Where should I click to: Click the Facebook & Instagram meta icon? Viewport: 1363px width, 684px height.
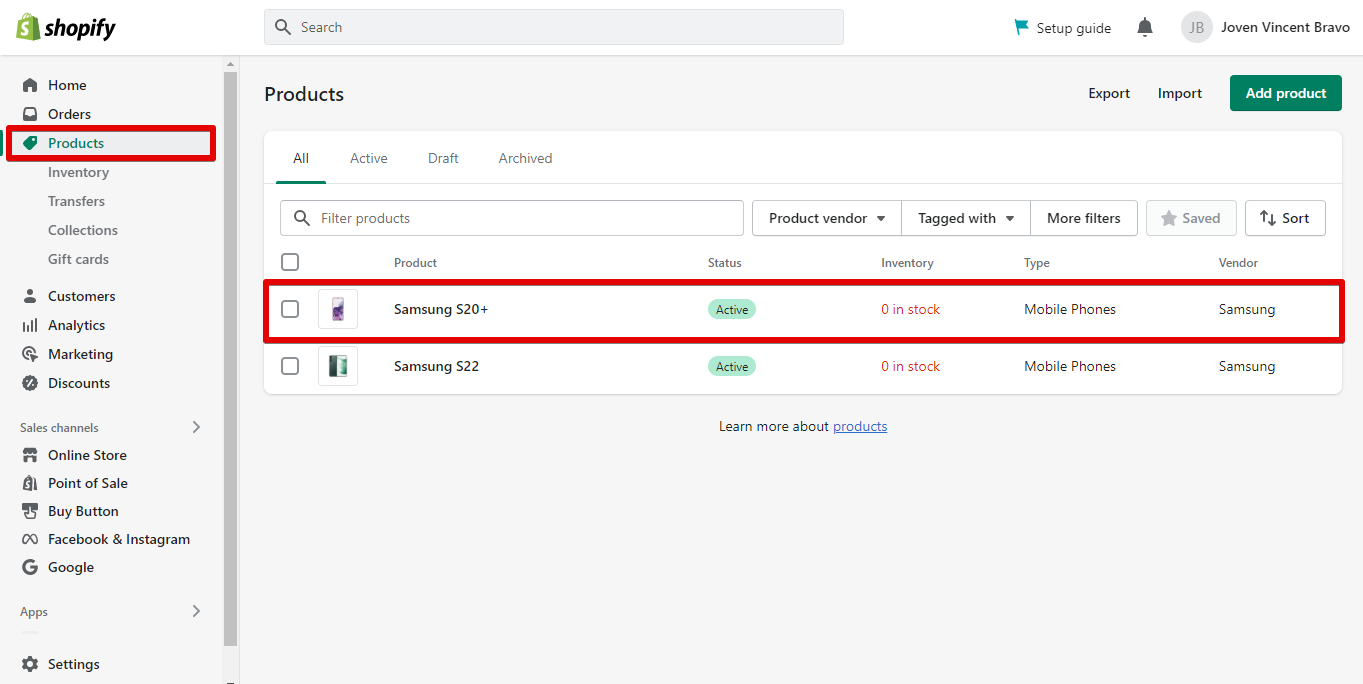[30, 539]
